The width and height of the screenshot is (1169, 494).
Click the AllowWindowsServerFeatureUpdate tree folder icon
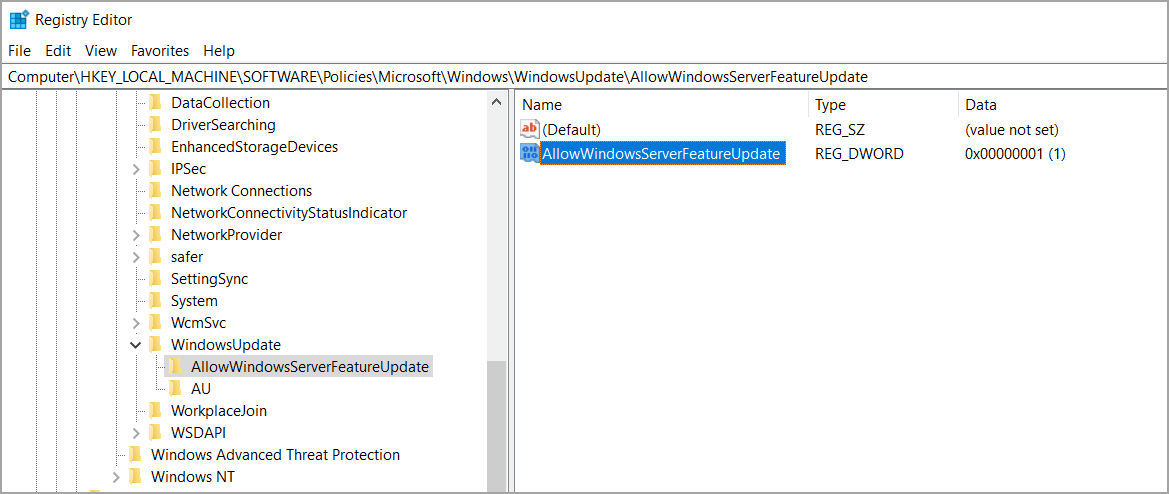(x=175, y=367)
